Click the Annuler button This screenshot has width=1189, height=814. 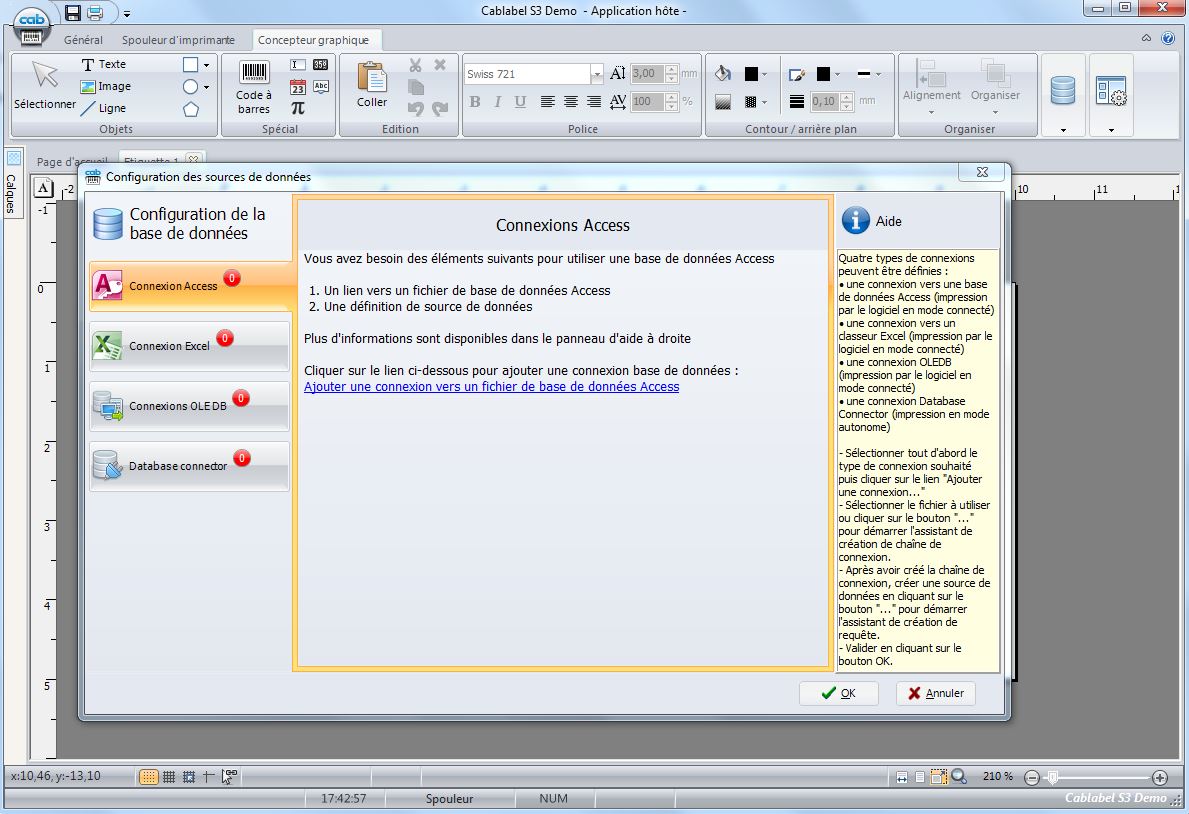pyautogui.click(x=936, y=693)
